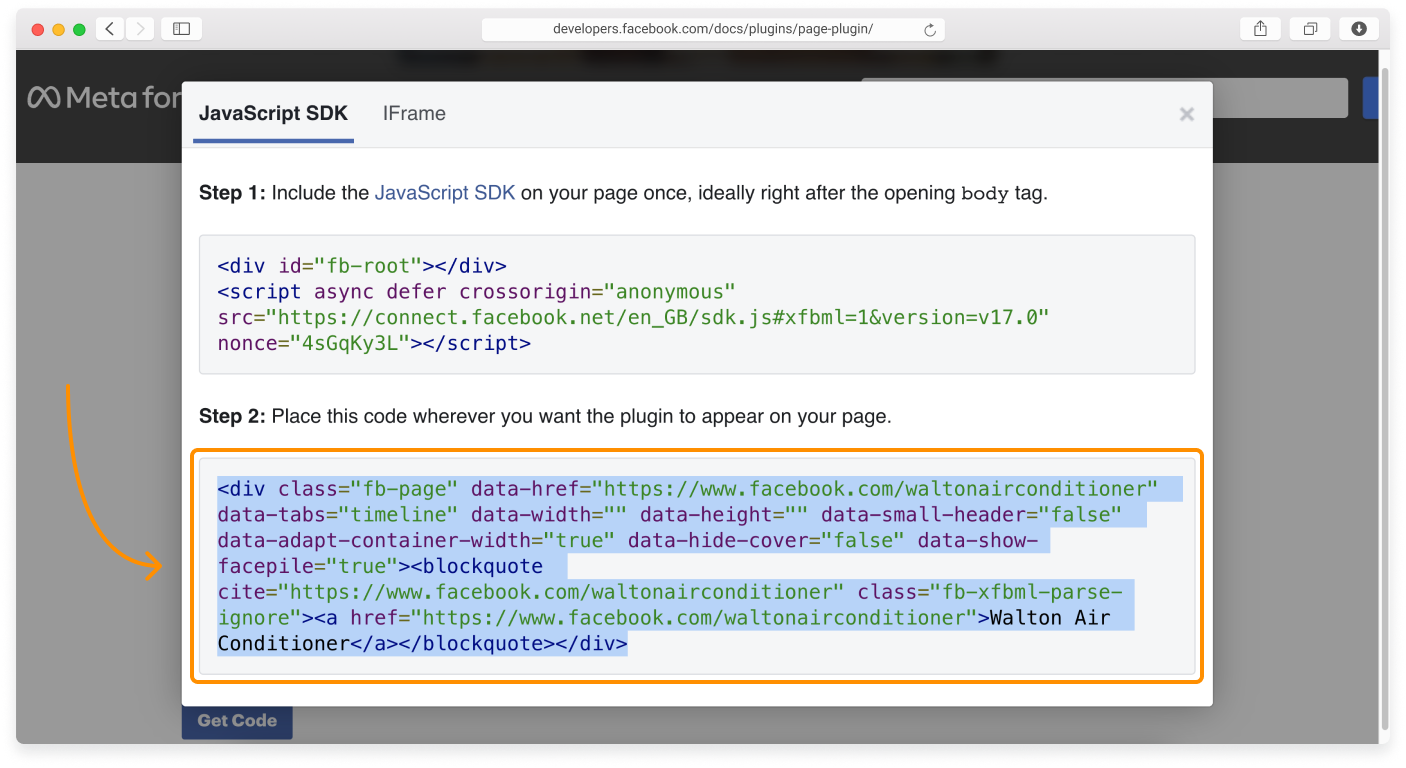Screen dimensions: 1406x768
Task: Click the crossorigin="anonymous" code text
Action: pos(598,292)
